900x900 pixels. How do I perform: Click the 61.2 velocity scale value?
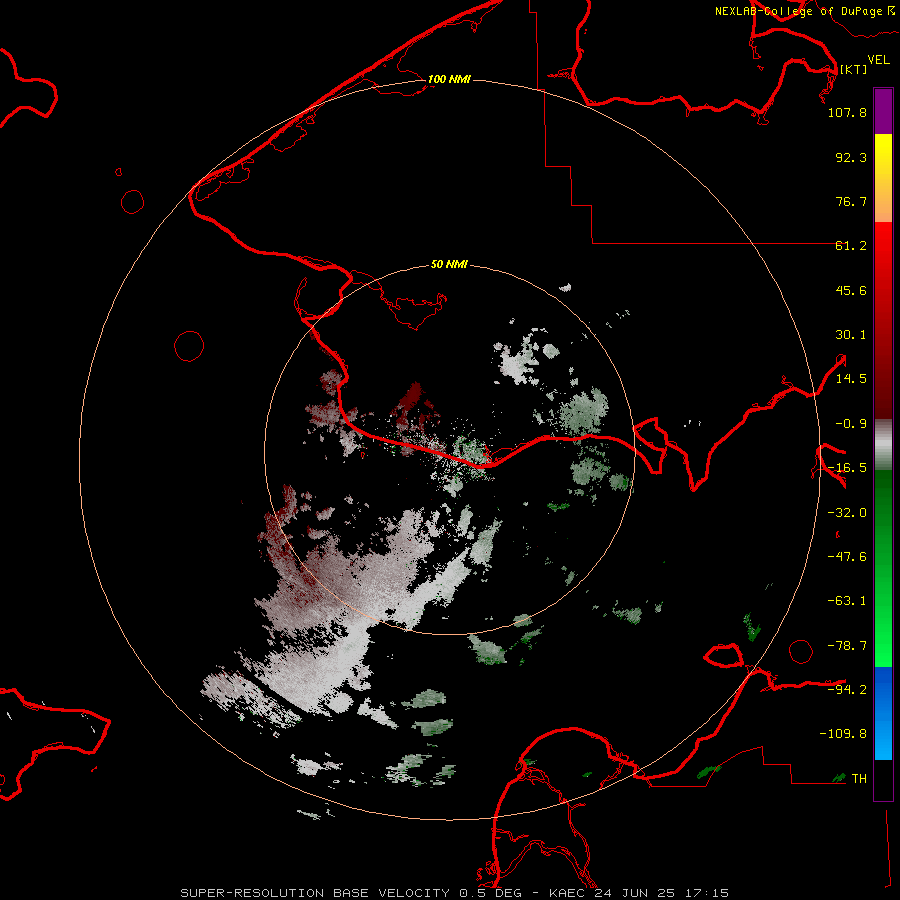851,246
